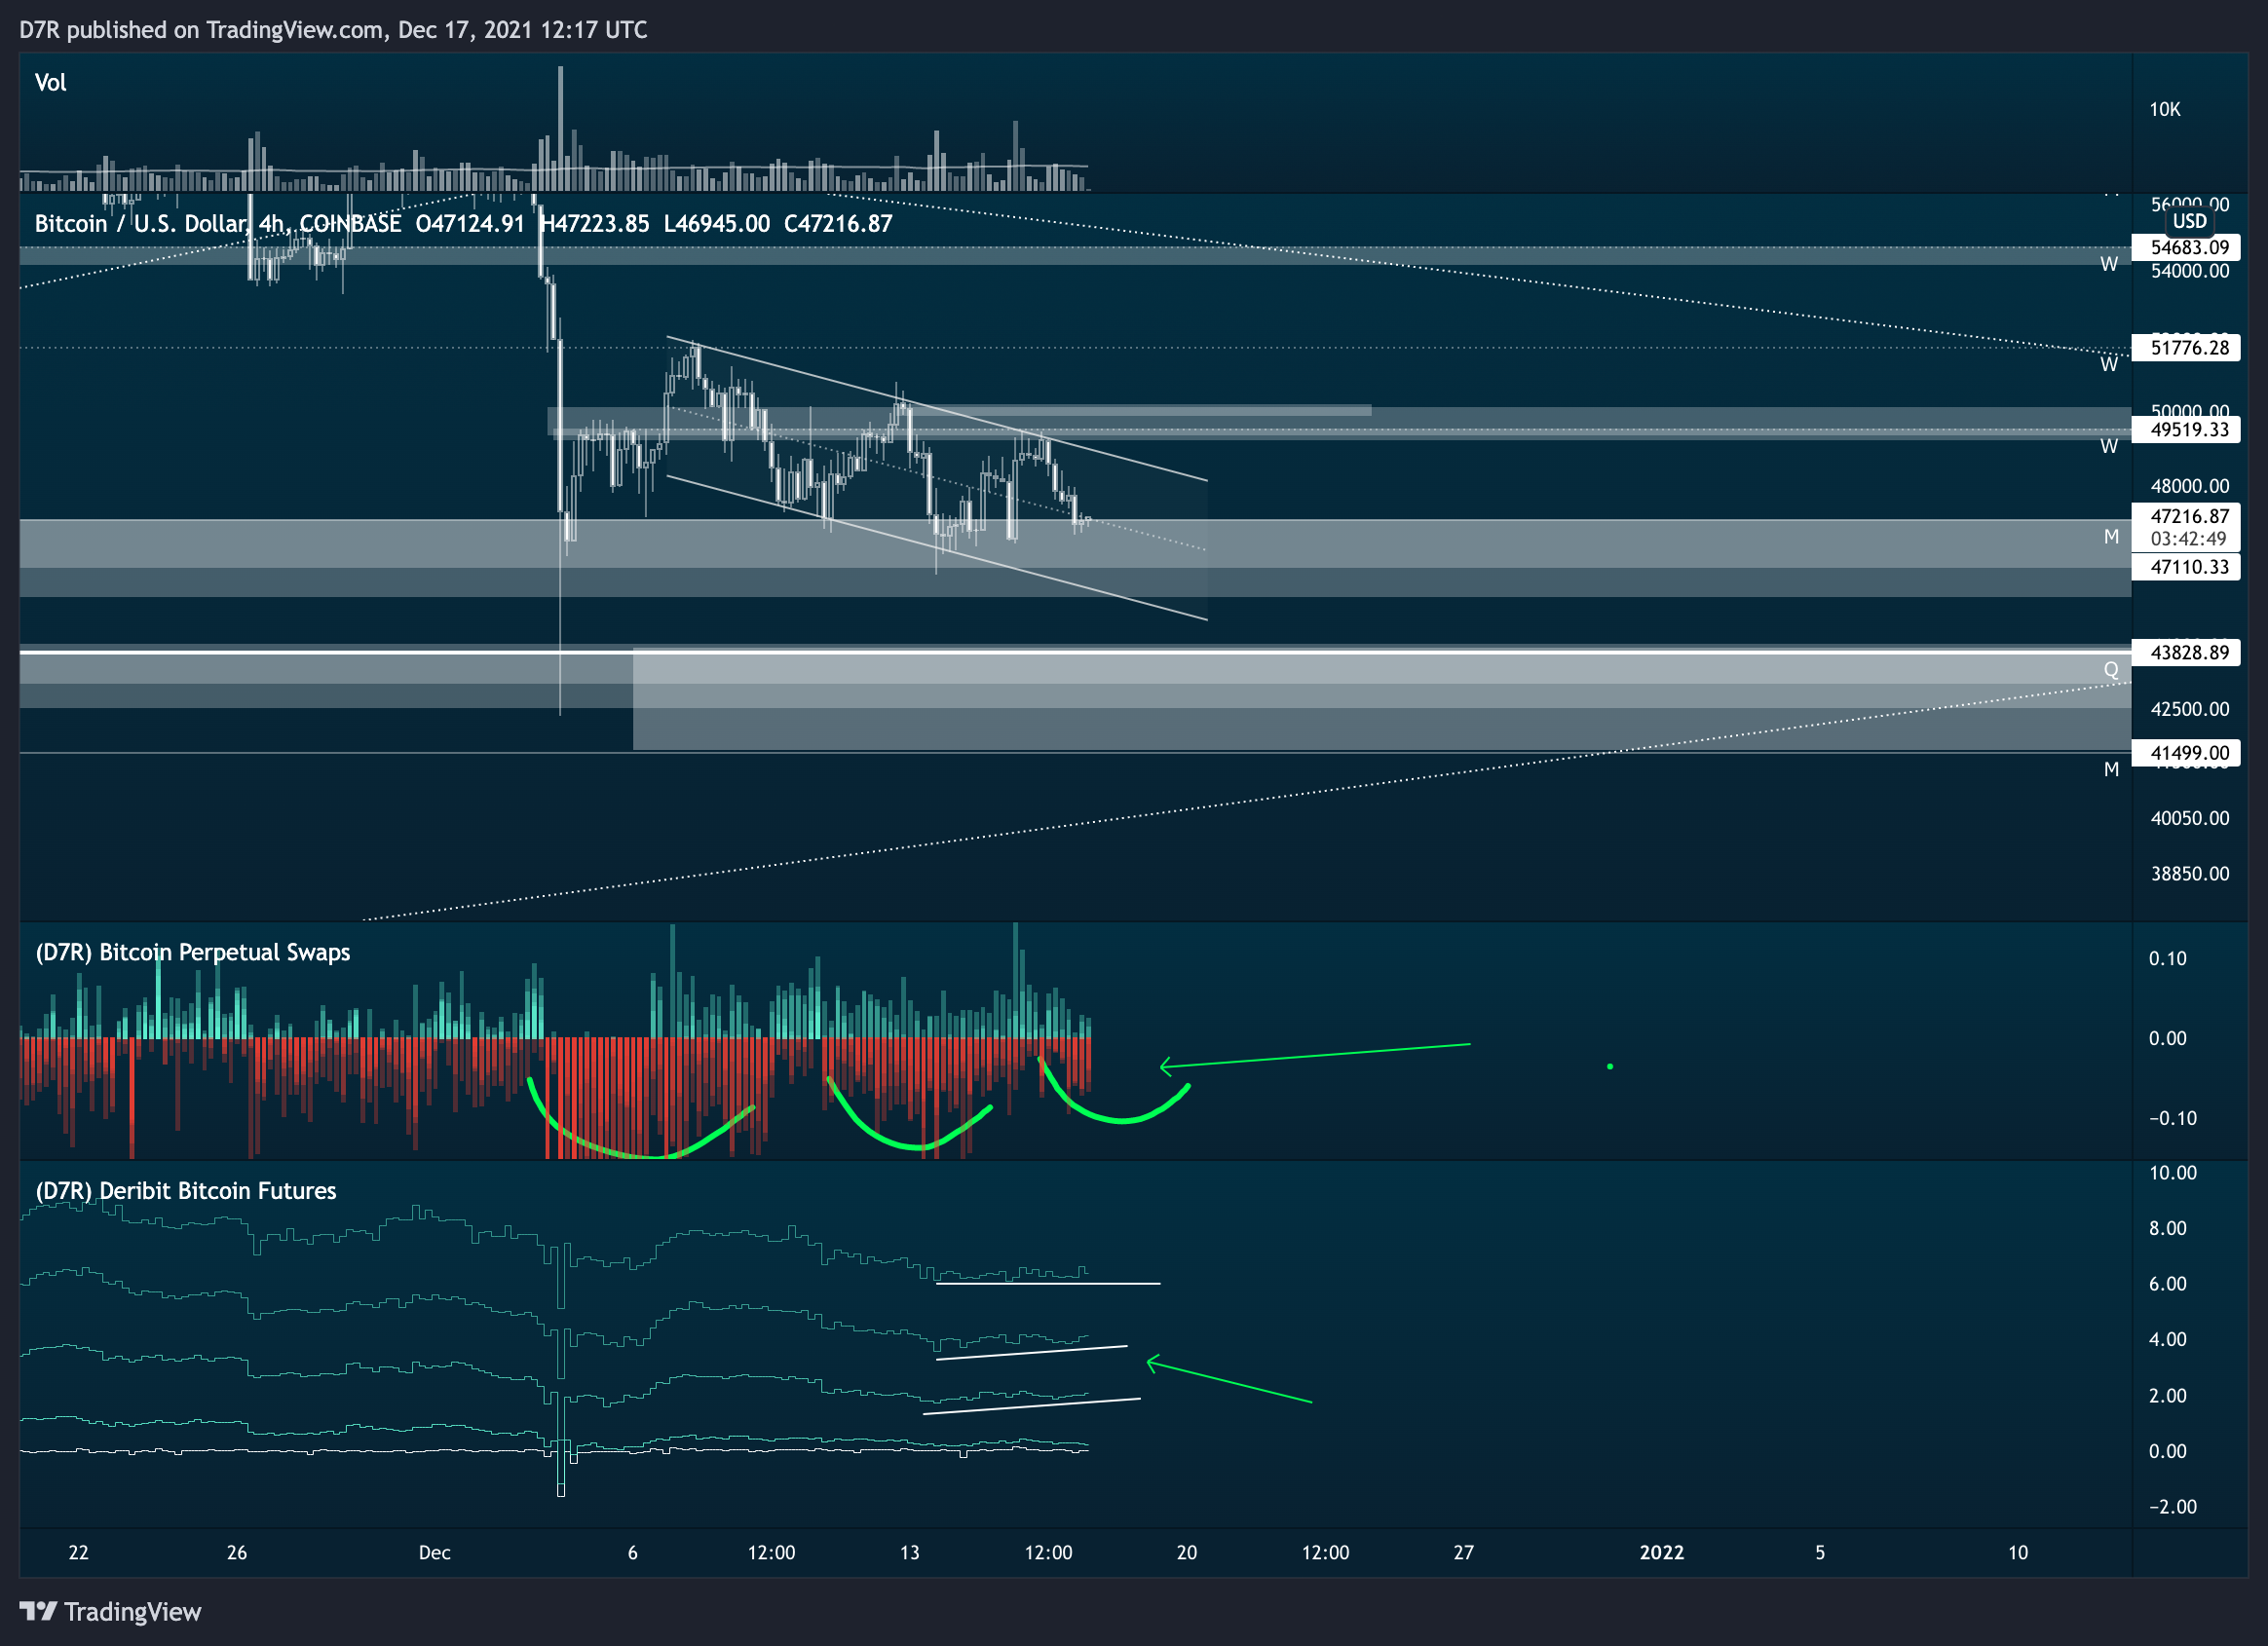Screen dimensions: 2268x1646
Task: Click the W marker near 54683.09 level
Action: tap(2109, 265)
